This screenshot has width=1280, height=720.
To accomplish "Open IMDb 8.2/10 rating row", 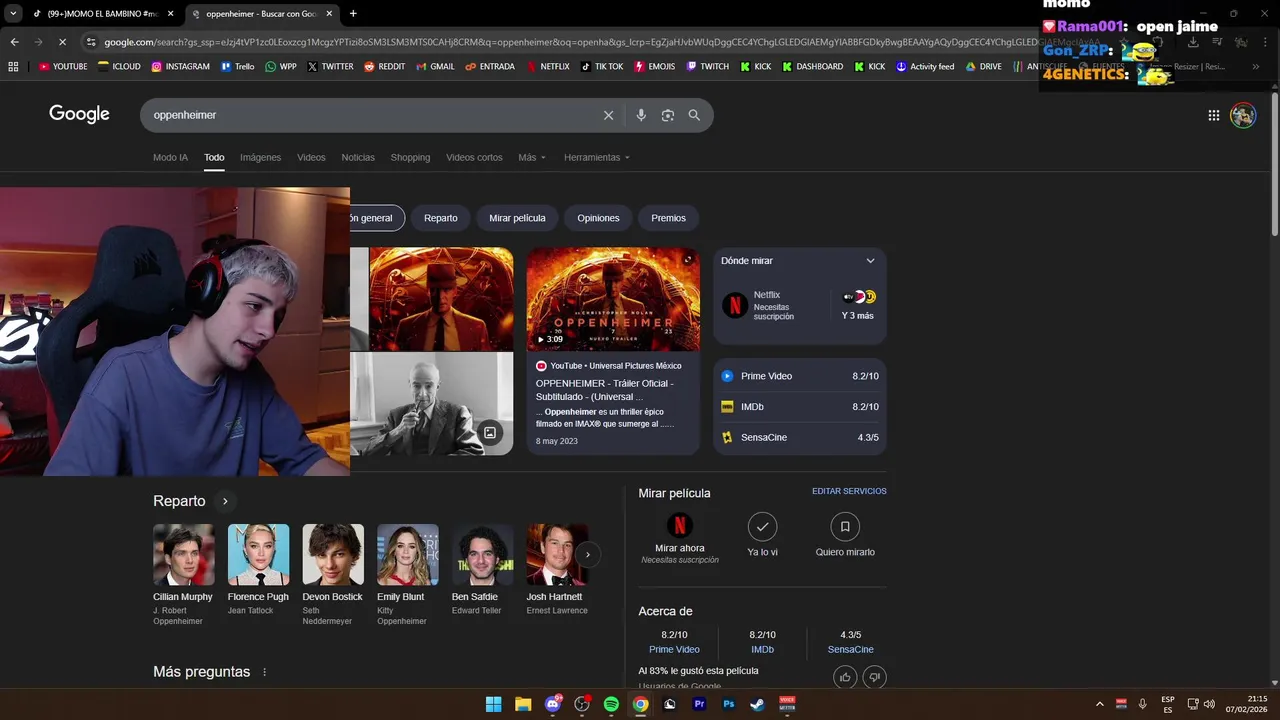I will click(x=800, y=407).
